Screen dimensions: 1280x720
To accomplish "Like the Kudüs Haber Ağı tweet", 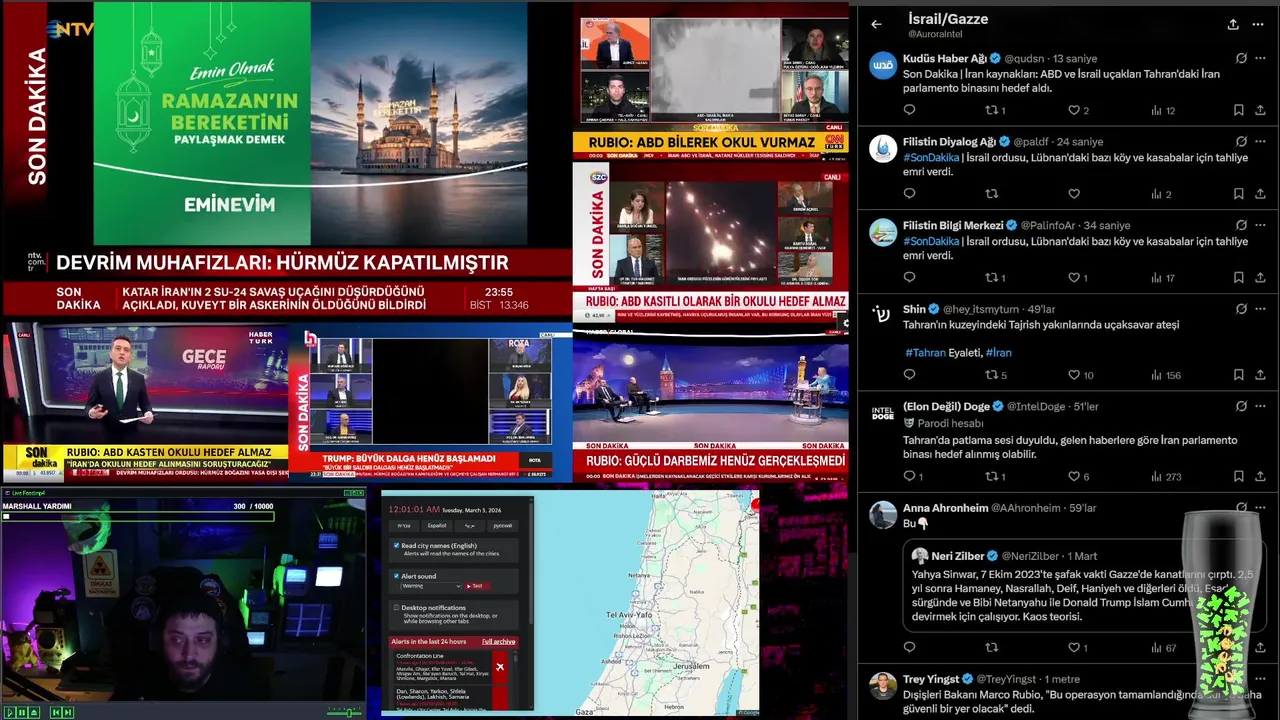I will [1074, 110].
